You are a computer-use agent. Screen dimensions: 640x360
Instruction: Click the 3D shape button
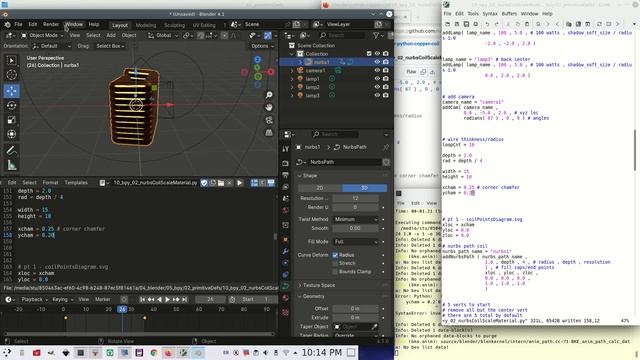pos(364,188)
